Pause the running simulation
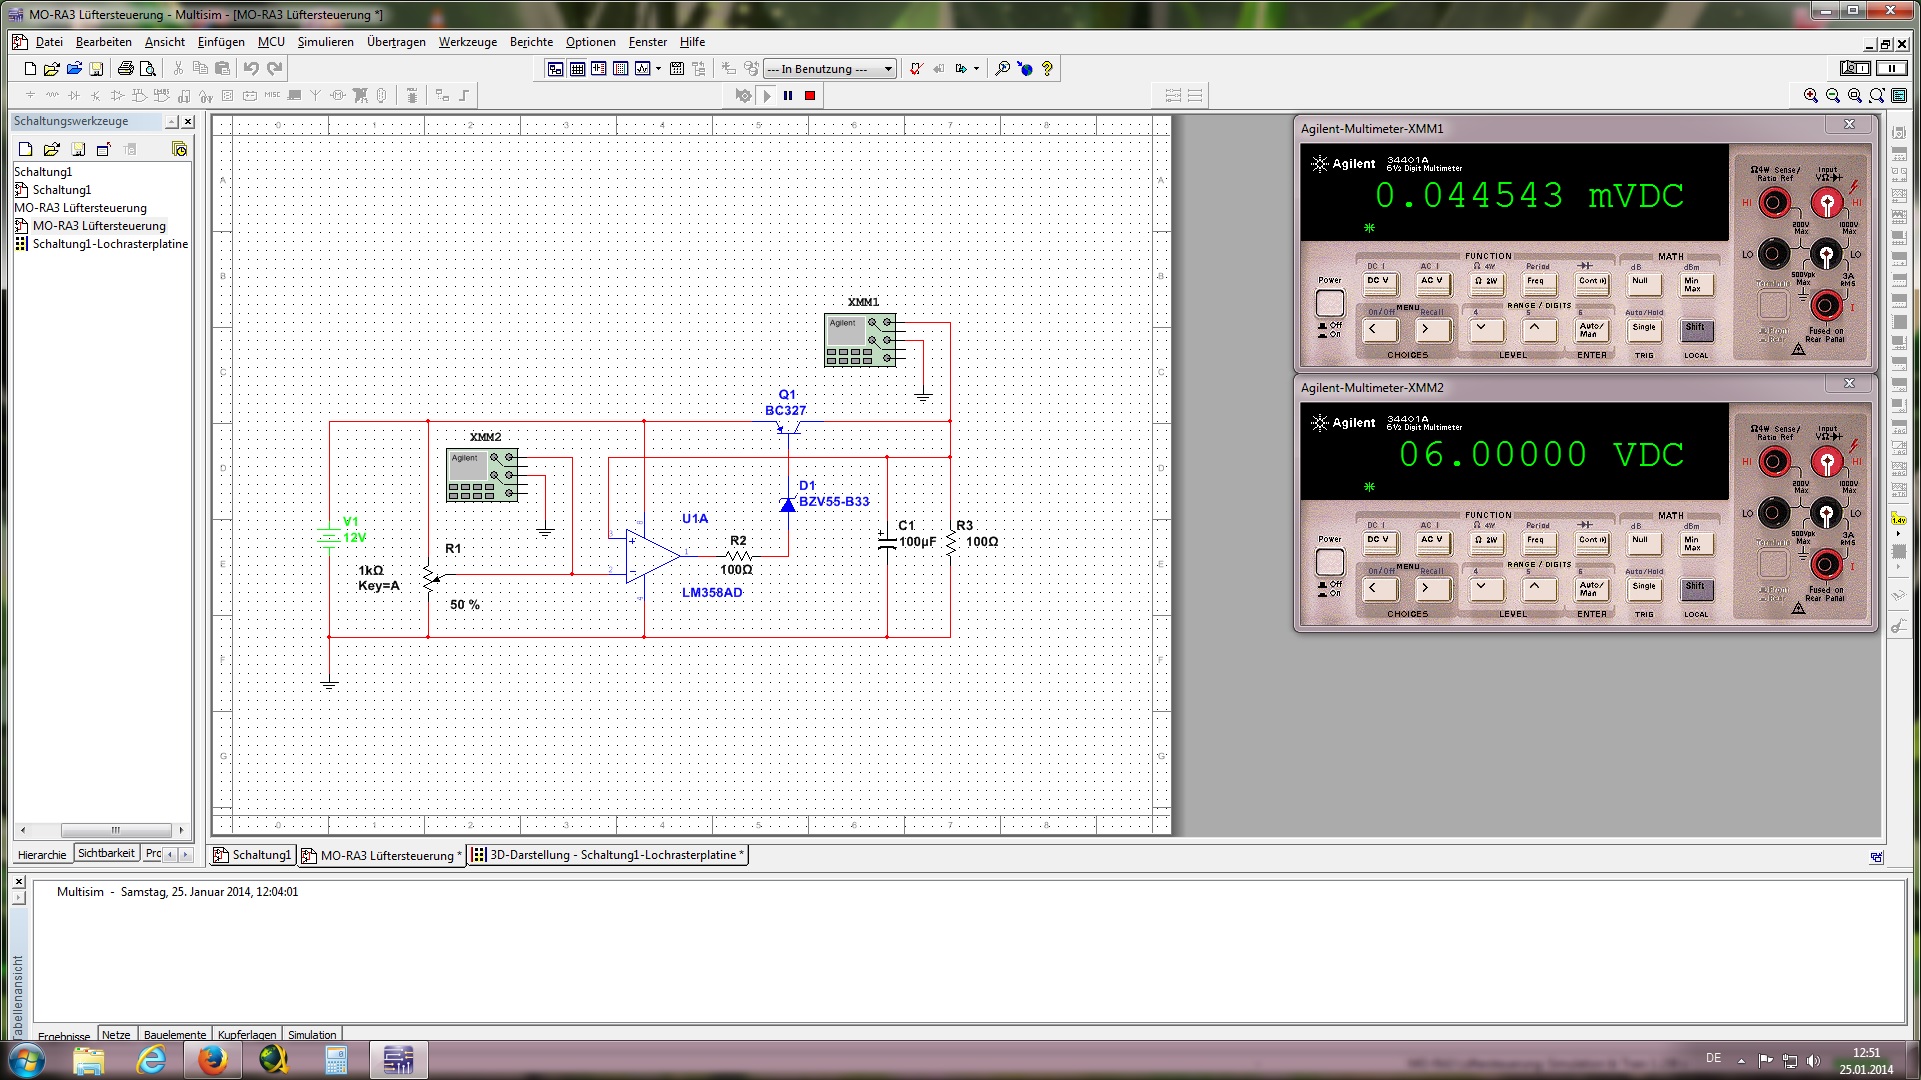The height and width of the screenshot is (1080, 1921). (788, 96)
